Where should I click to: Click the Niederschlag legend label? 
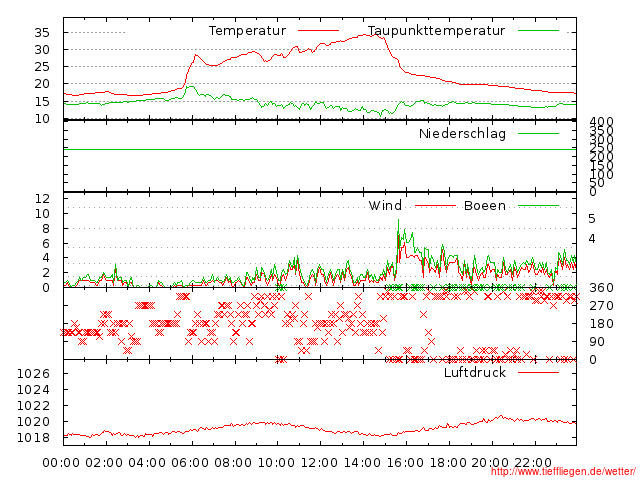pyautogui.click(x=462, y=134)
